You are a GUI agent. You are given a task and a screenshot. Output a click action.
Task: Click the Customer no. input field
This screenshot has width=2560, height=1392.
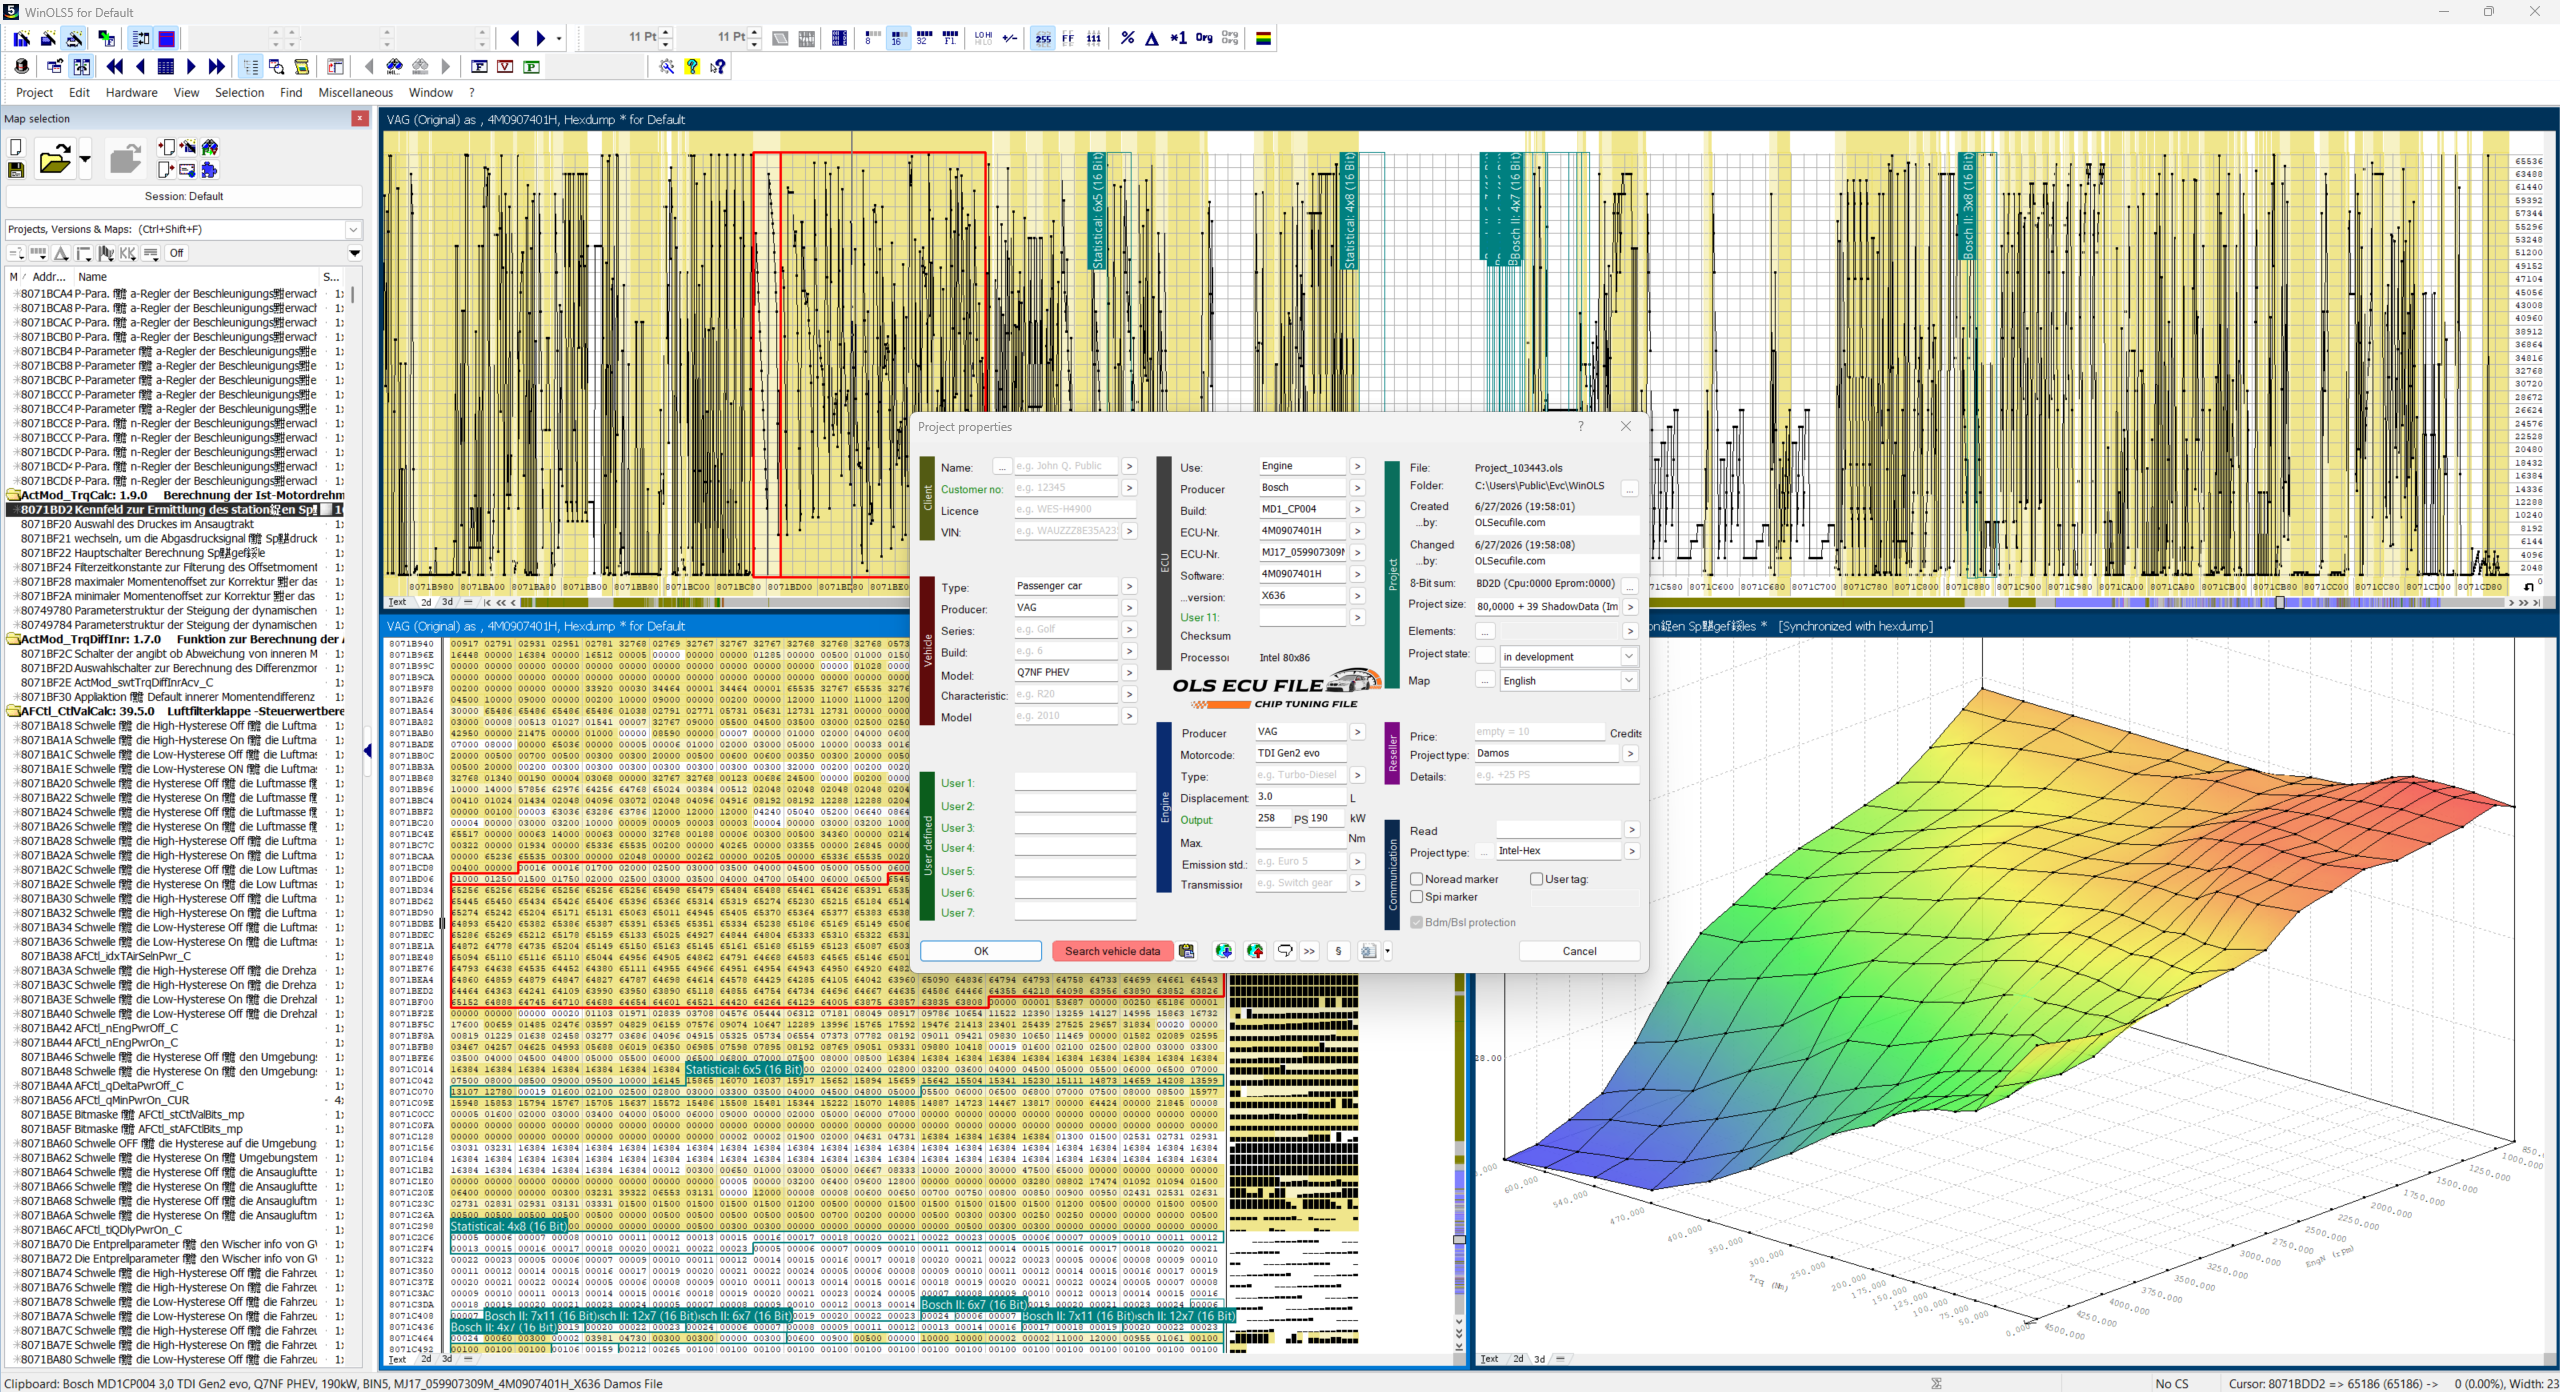pyautogui.click(x=1066, y=488)
